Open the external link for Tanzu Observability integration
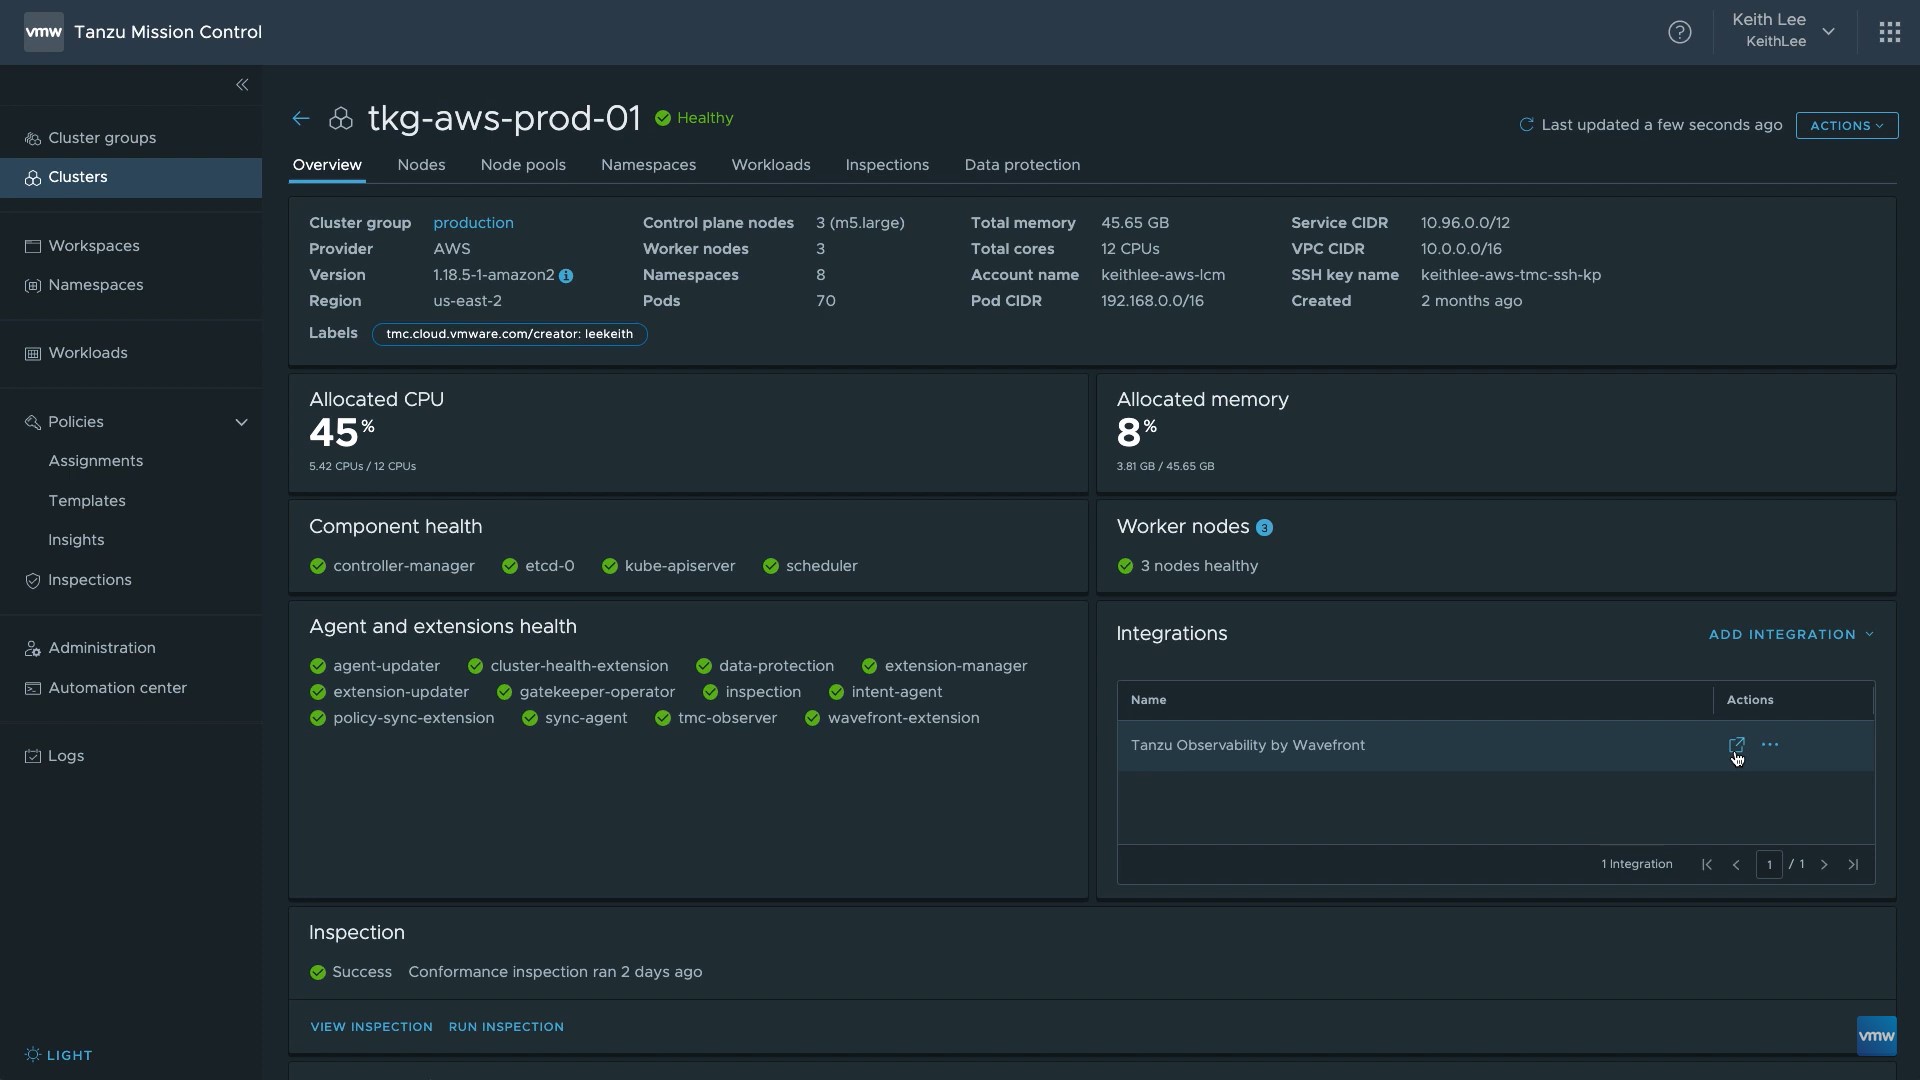Viewport: 1920px width, 1080px height. click(x=1737, y=745)
